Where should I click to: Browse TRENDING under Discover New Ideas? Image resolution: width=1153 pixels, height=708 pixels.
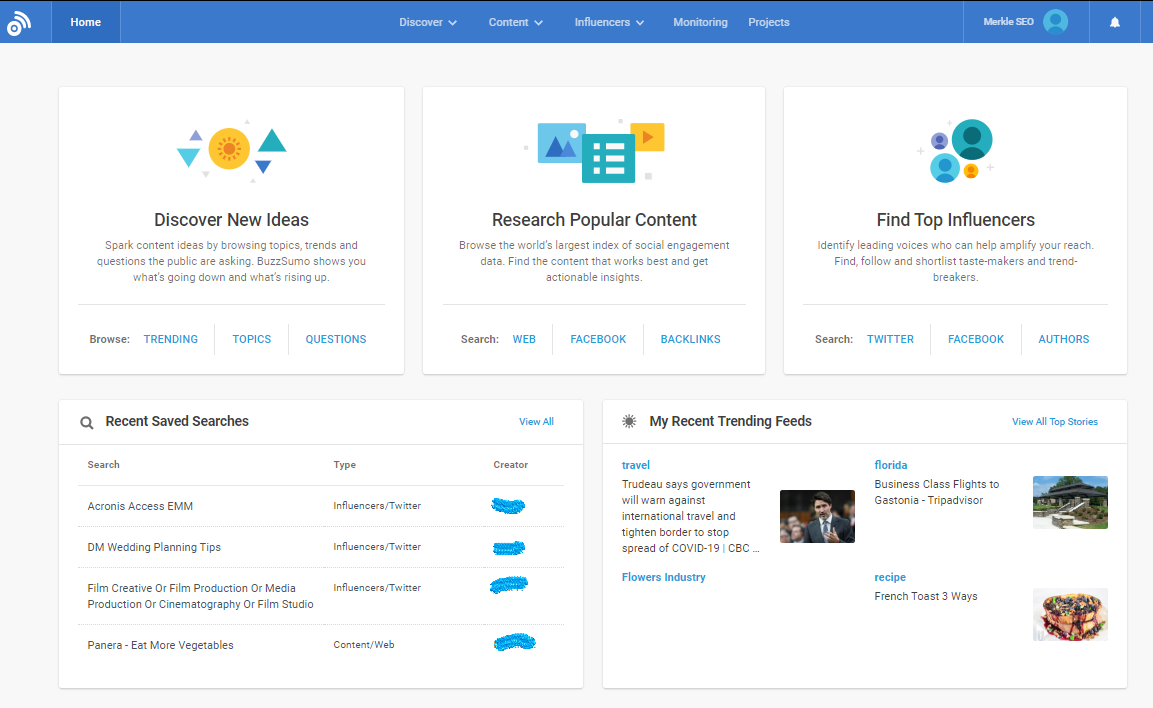click(171, 339)
